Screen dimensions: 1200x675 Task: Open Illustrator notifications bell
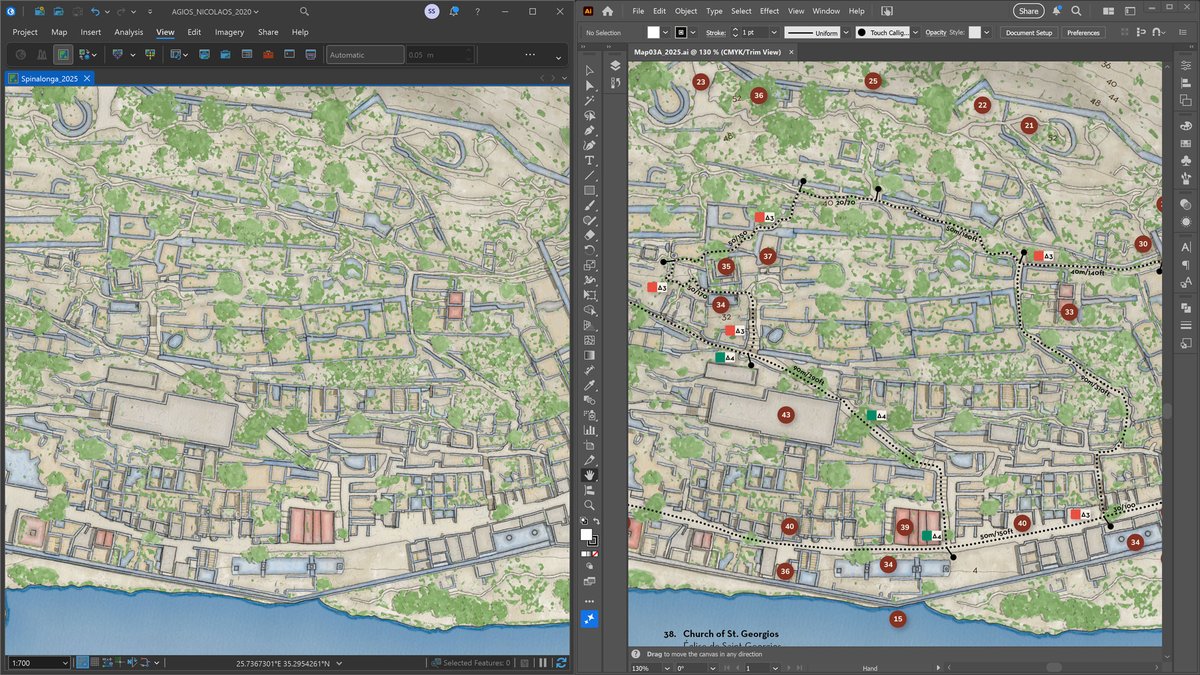pos(1057,11)
